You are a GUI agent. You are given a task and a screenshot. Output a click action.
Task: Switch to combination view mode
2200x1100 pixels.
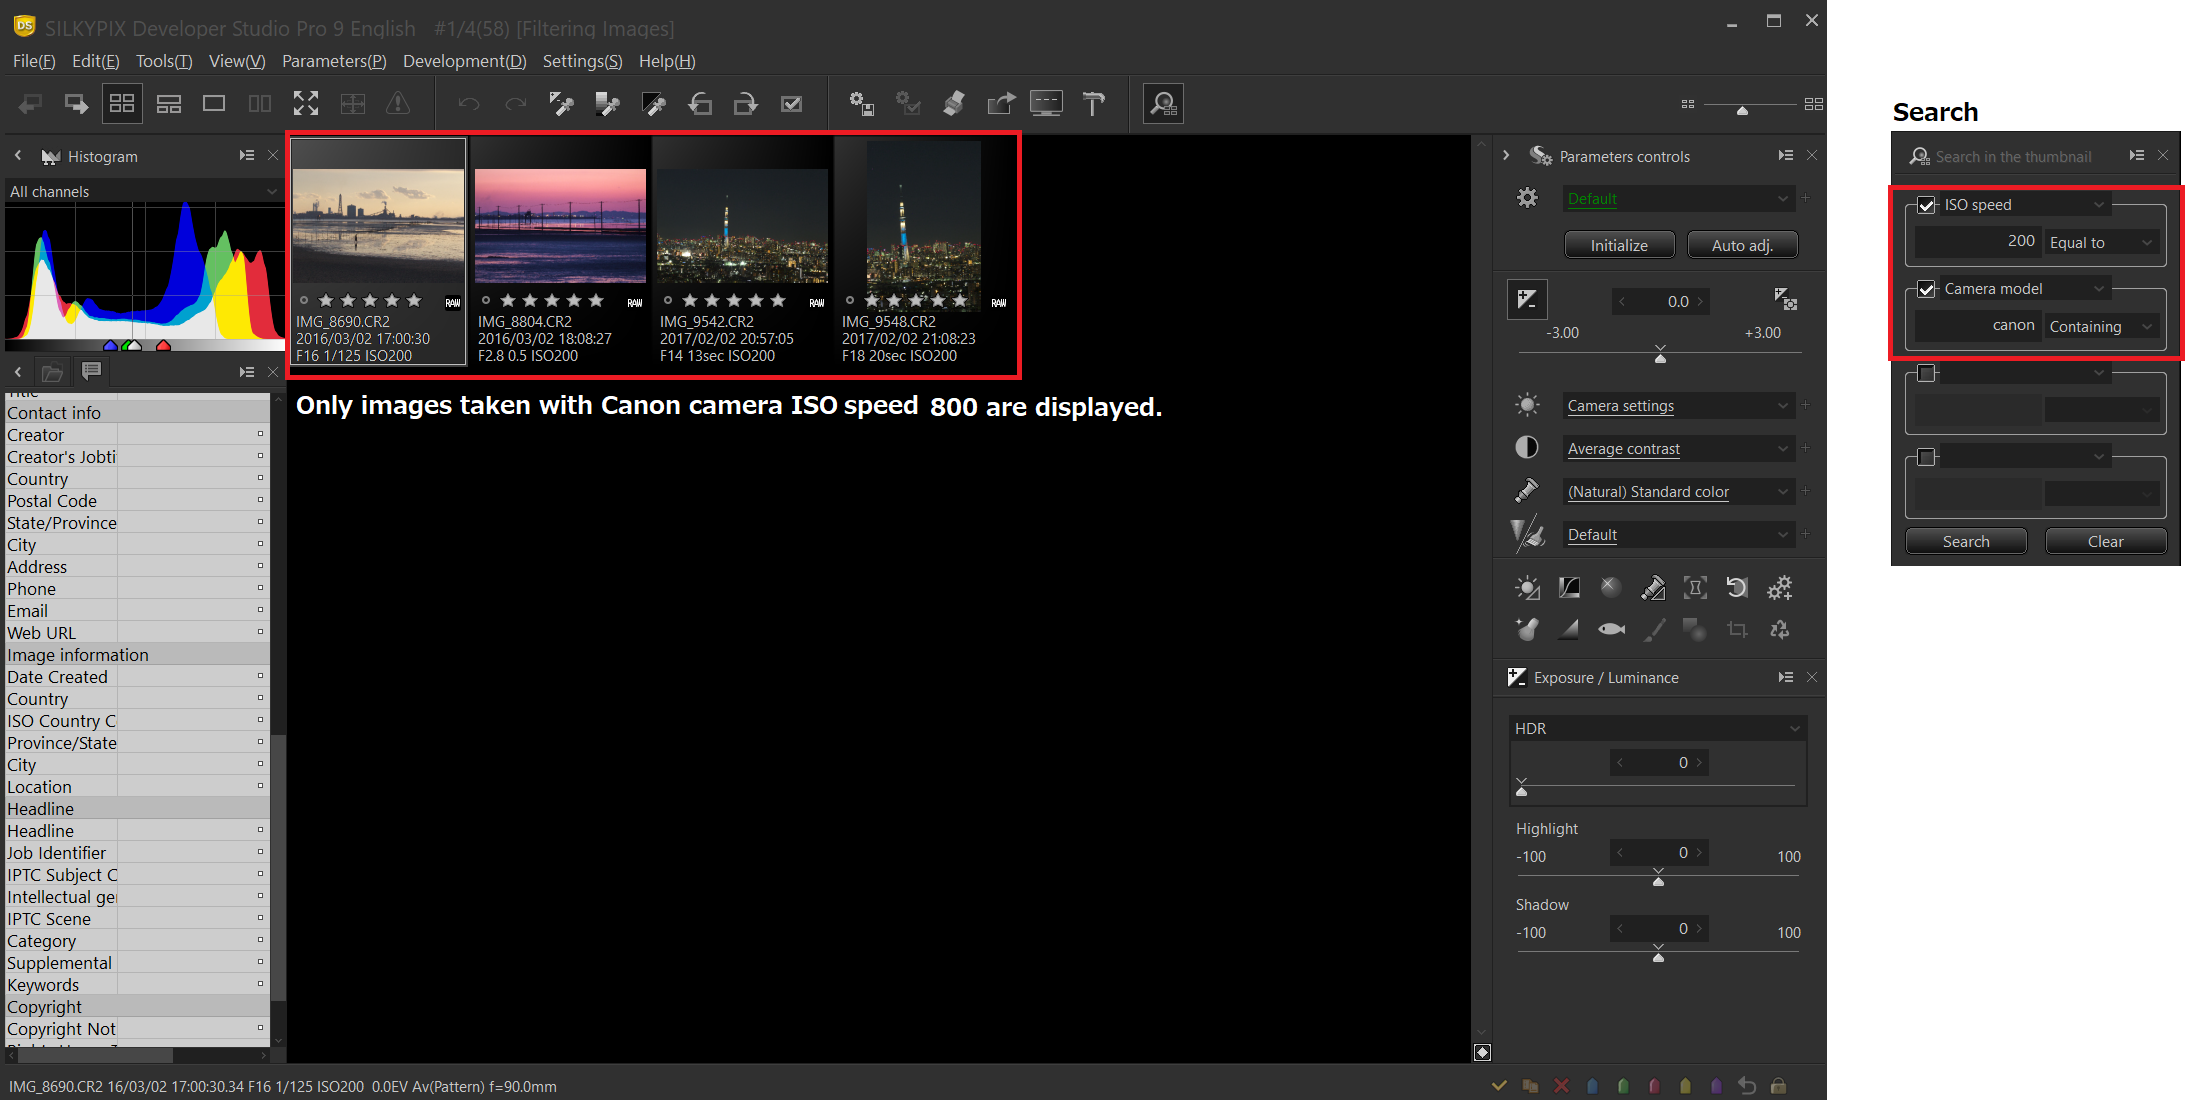tap(169, 104)
